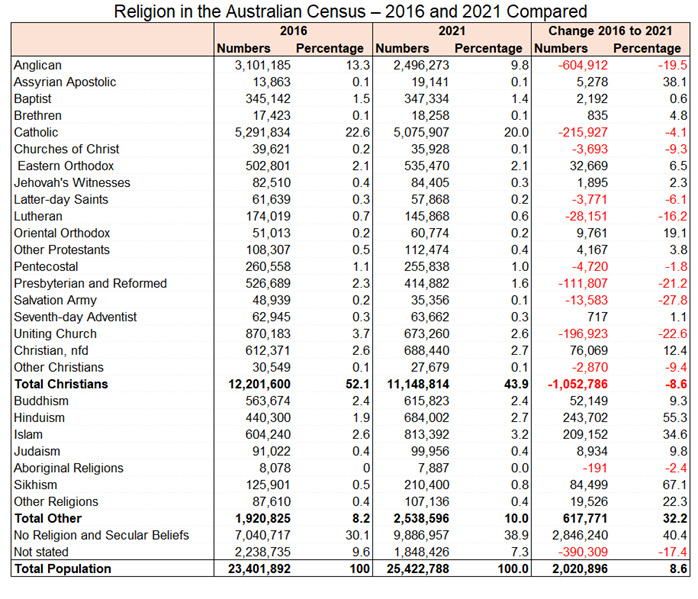Viewport: 698px width, 599px height.
Task: Click the table title about Religion in the Australian Census
Action: (349, 12)
